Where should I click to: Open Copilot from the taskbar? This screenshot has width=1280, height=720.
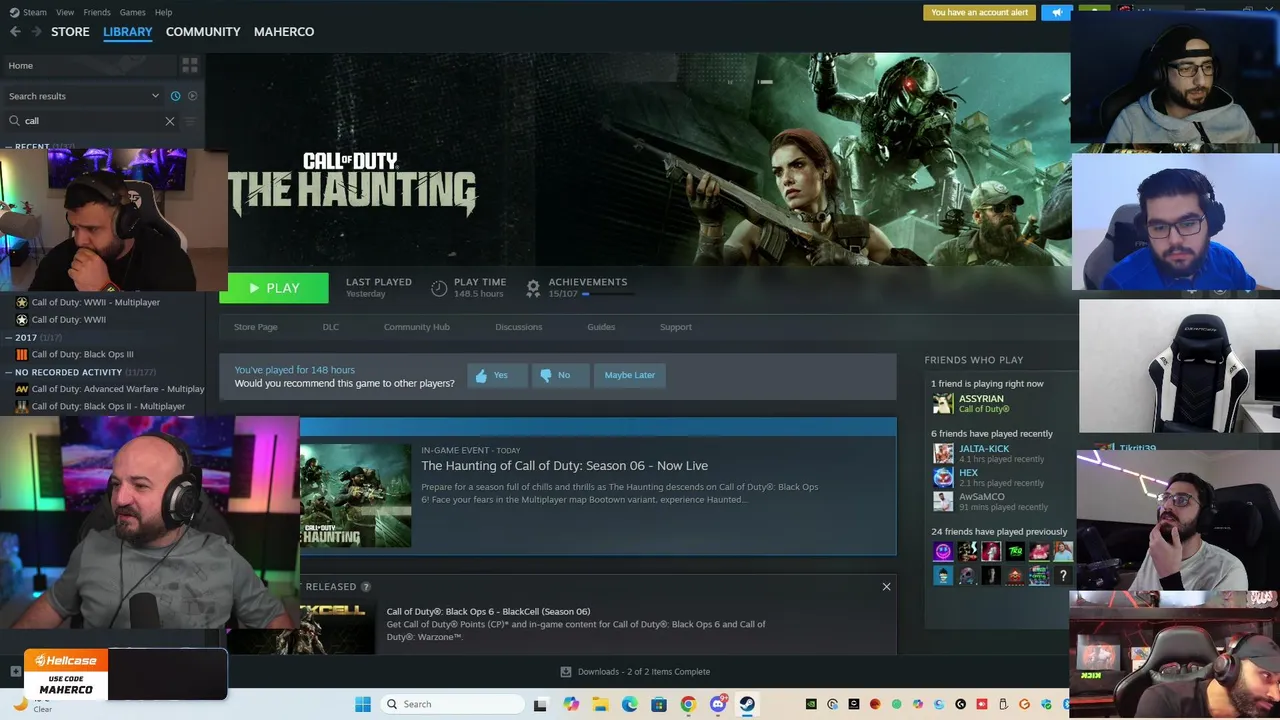(571, 704)
